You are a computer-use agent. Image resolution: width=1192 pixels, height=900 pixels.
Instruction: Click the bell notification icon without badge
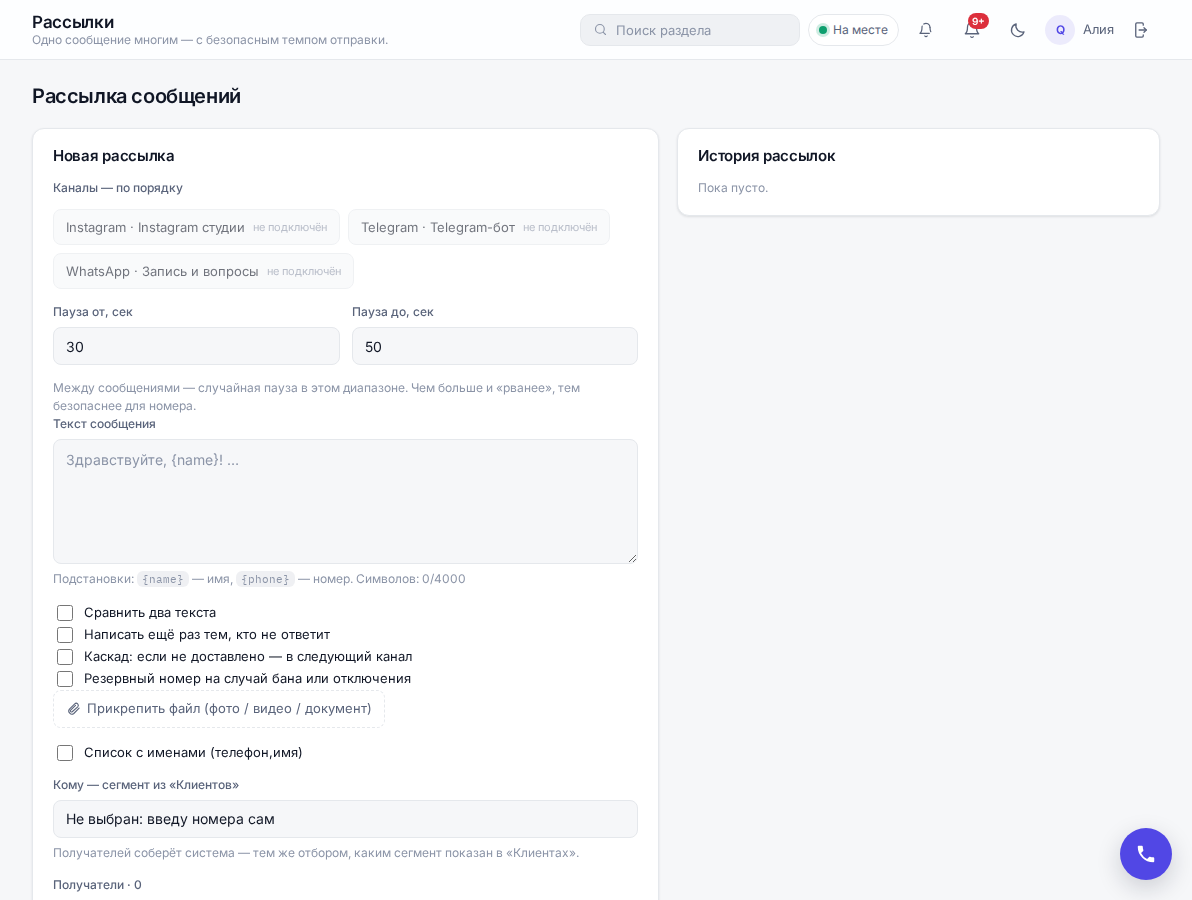[925, 30]
